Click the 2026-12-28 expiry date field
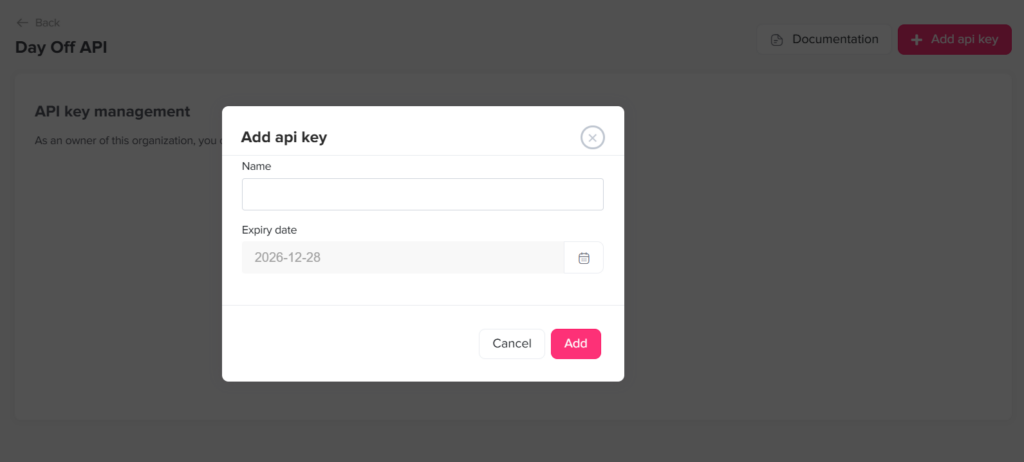1024x462 pixels. pos(402,258)
